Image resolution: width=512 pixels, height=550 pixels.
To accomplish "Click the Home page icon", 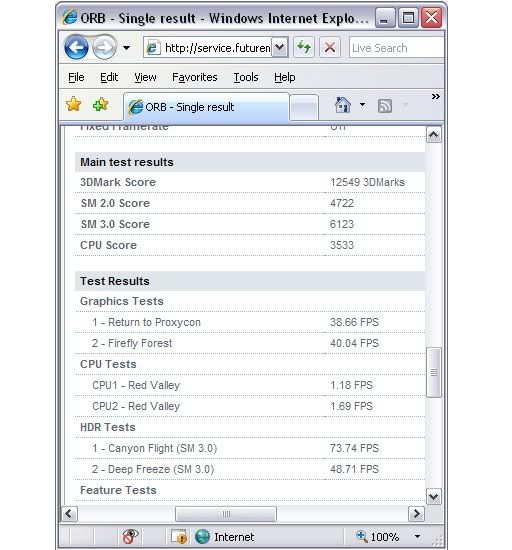I will tap(342, 105).
